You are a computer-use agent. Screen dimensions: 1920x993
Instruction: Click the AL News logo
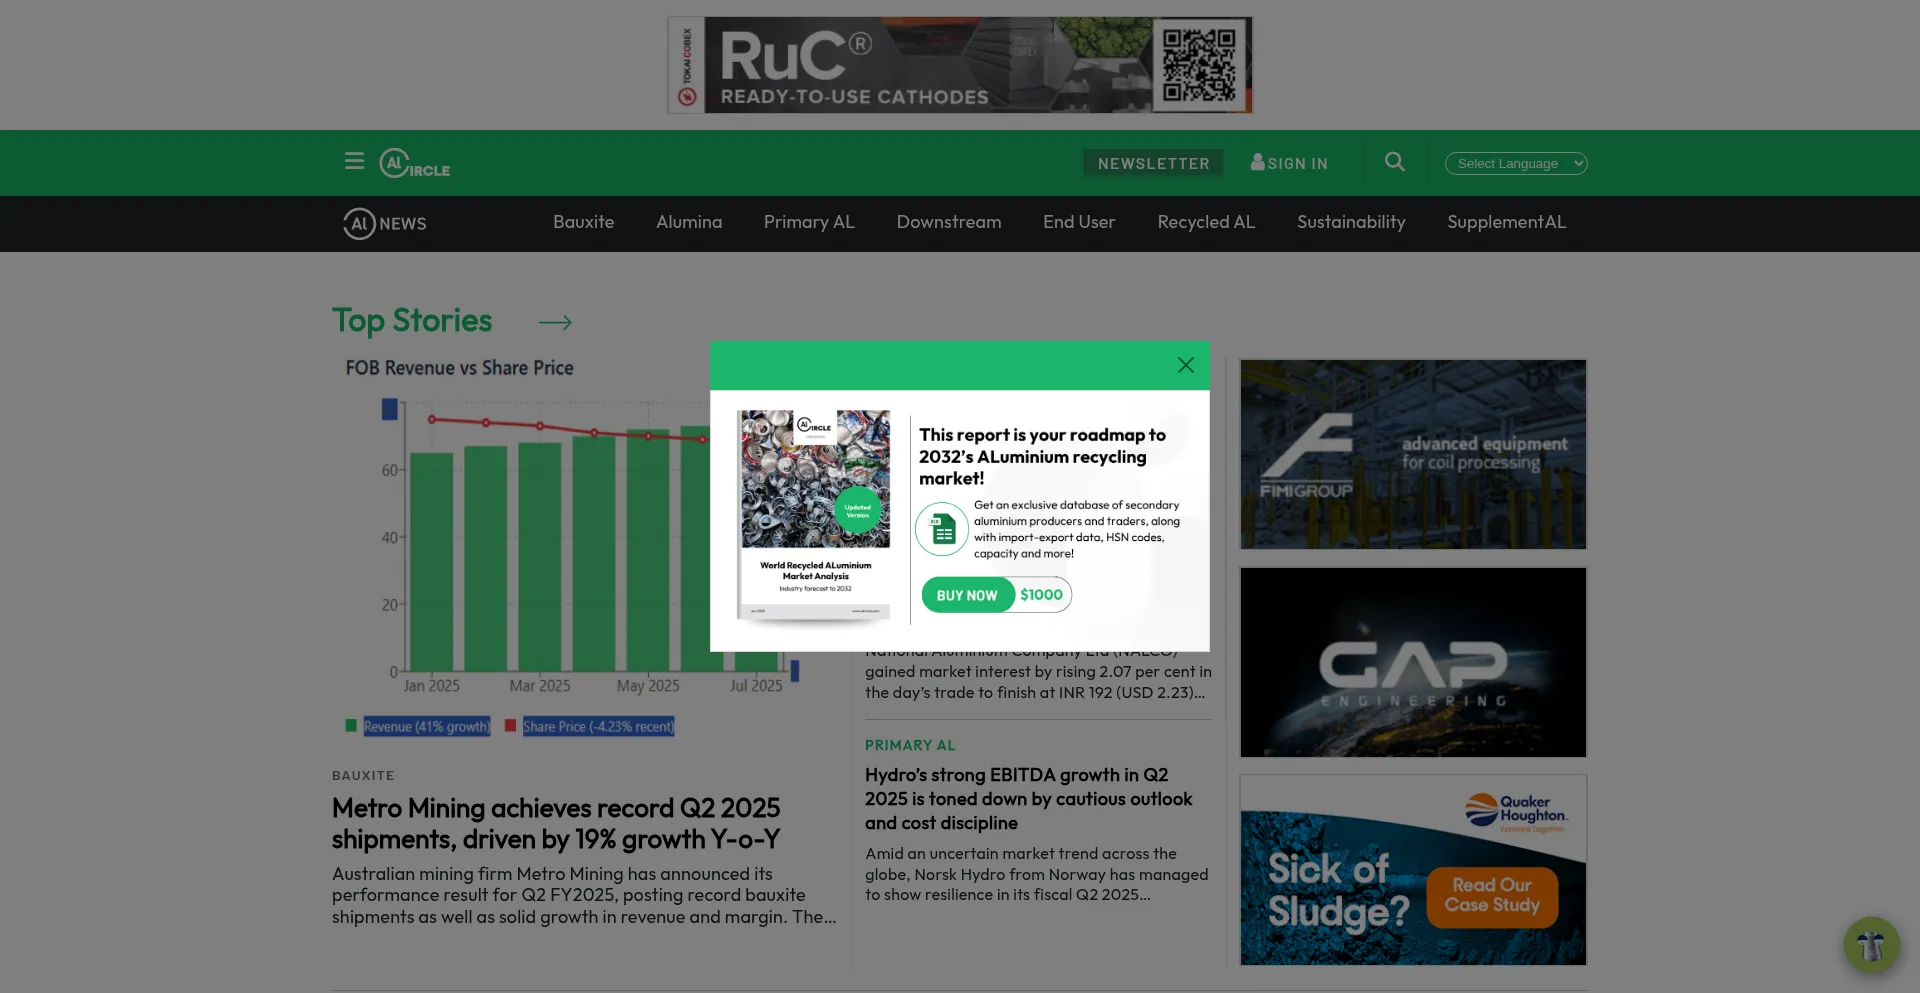pyautogui.click(x=385, y=223)
